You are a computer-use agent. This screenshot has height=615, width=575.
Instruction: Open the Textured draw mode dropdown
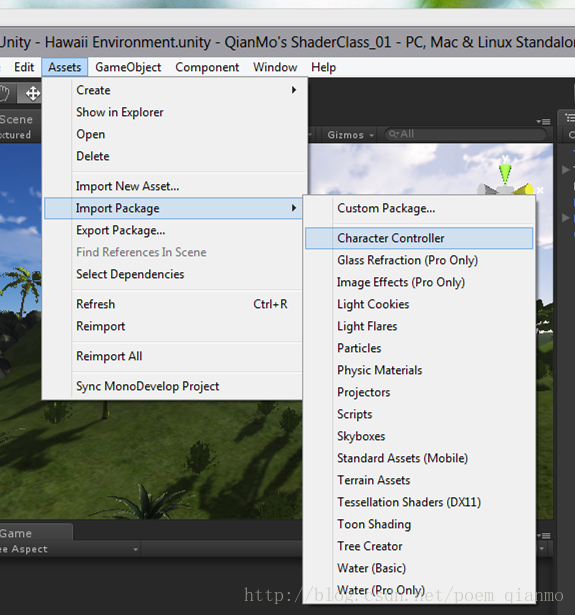pos(18,135)
